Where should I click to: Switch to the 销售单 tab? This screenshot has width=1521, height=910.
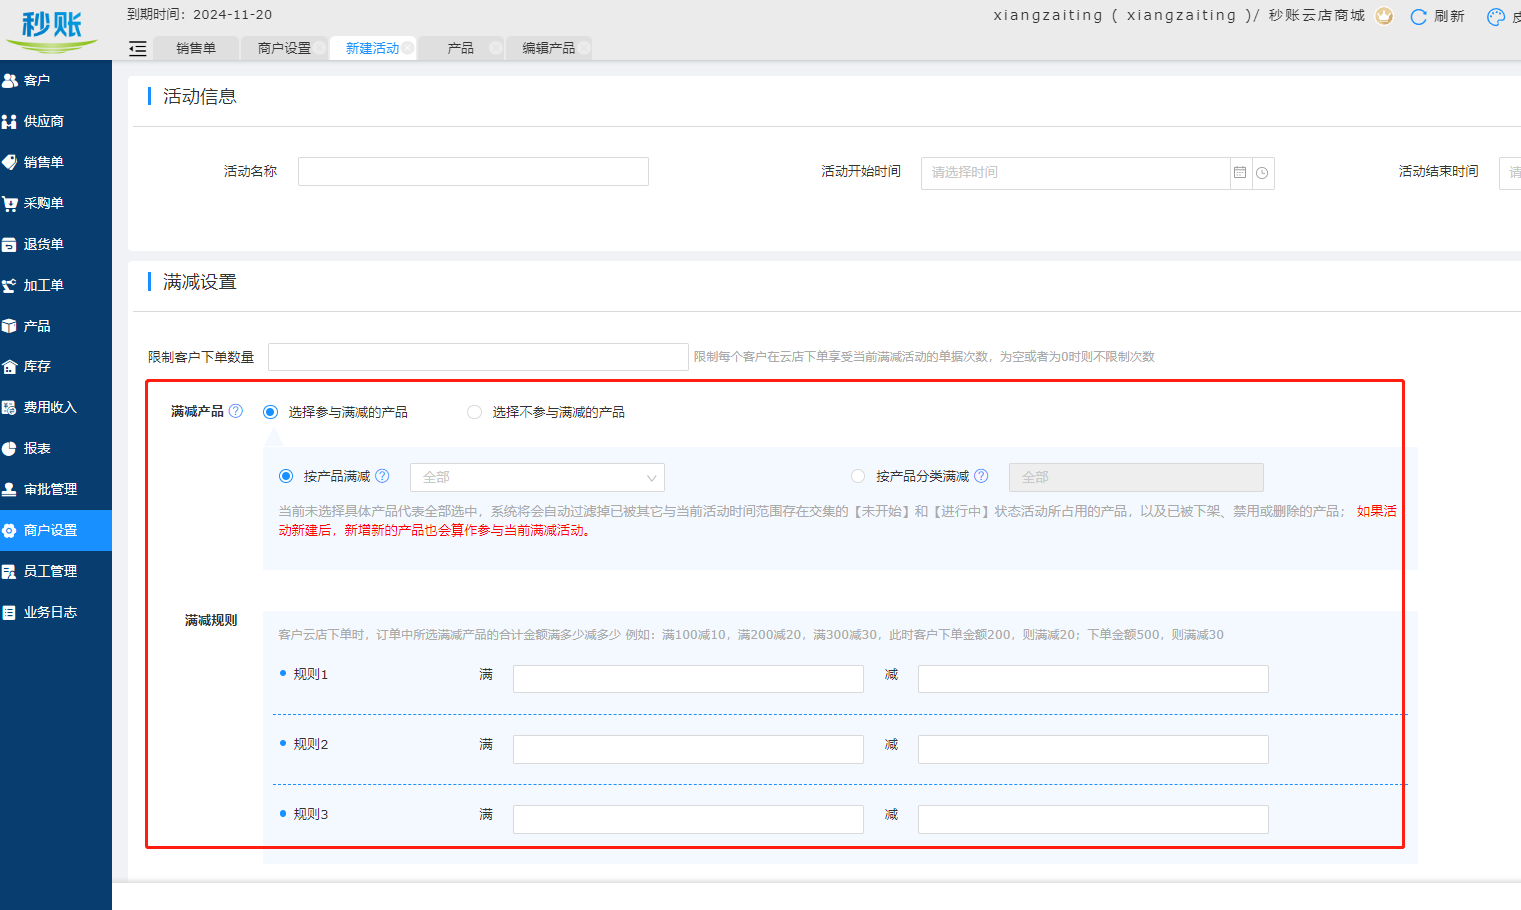pyautogui.click(x=196, y=48)
